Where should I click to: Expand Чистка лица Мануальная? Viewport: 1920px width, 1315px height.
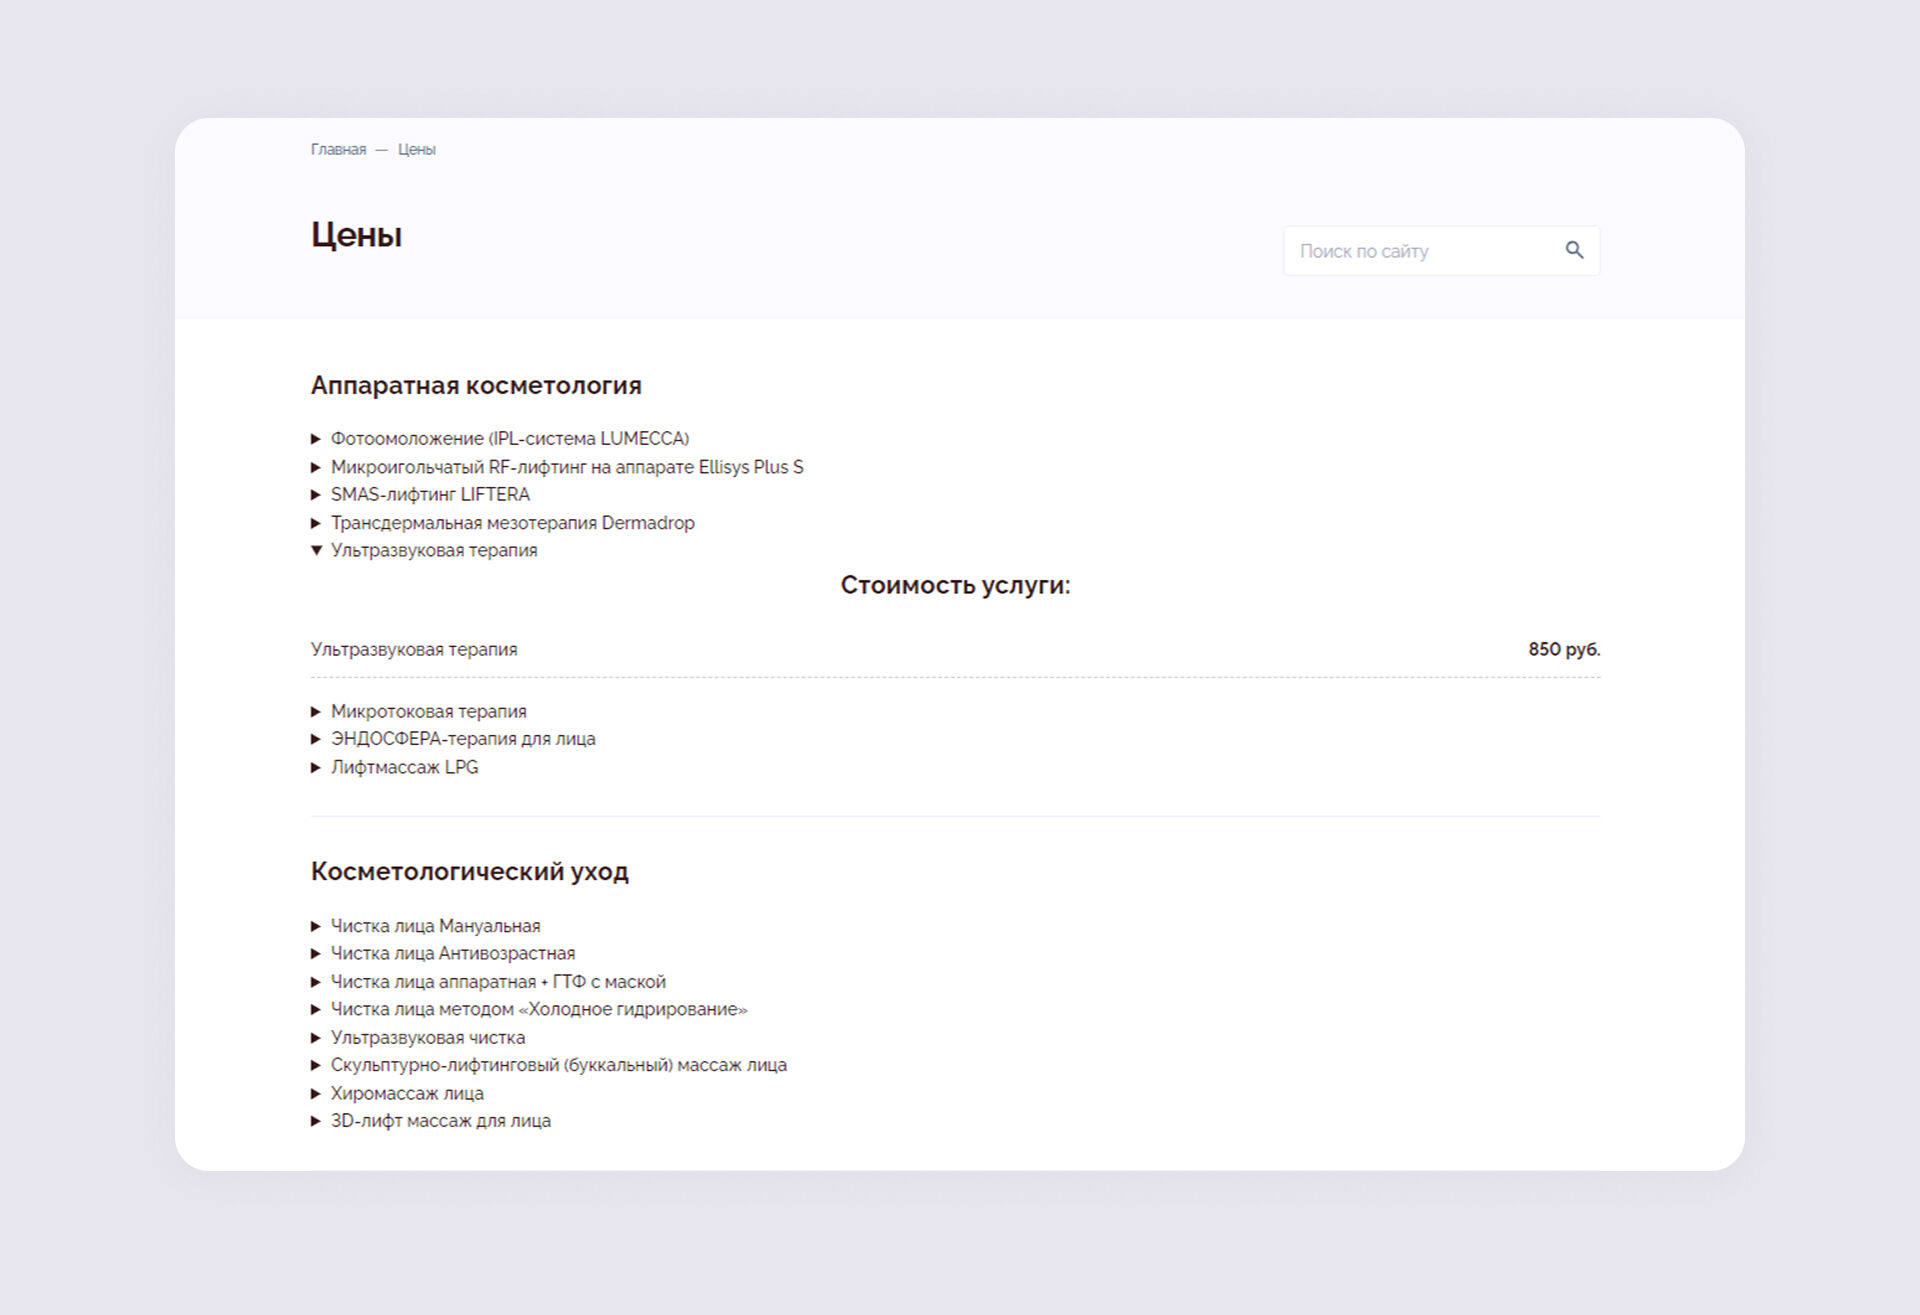435,927
